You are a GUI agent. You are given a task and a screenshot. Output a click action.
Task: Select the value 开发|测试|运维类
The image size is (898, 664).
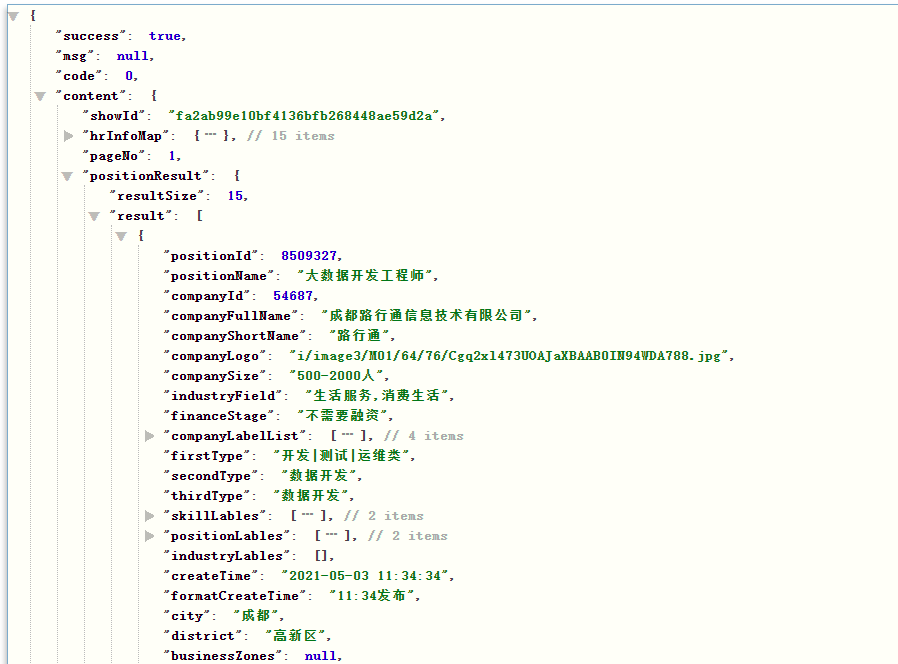[341, 456]
